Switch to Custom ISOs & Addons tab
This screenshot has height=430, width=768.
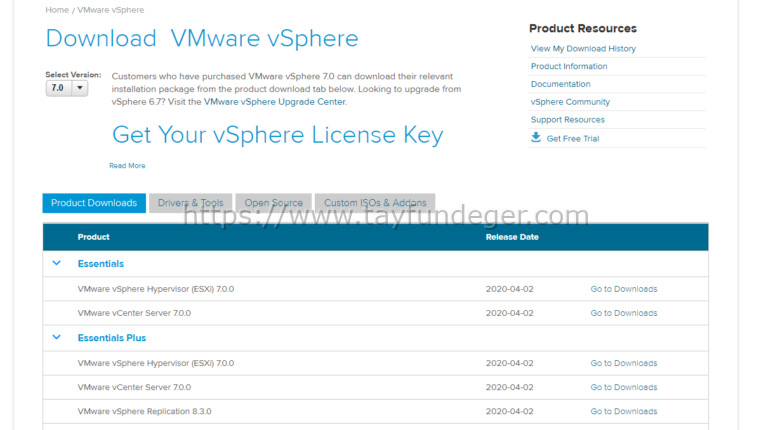coord(375,203)
